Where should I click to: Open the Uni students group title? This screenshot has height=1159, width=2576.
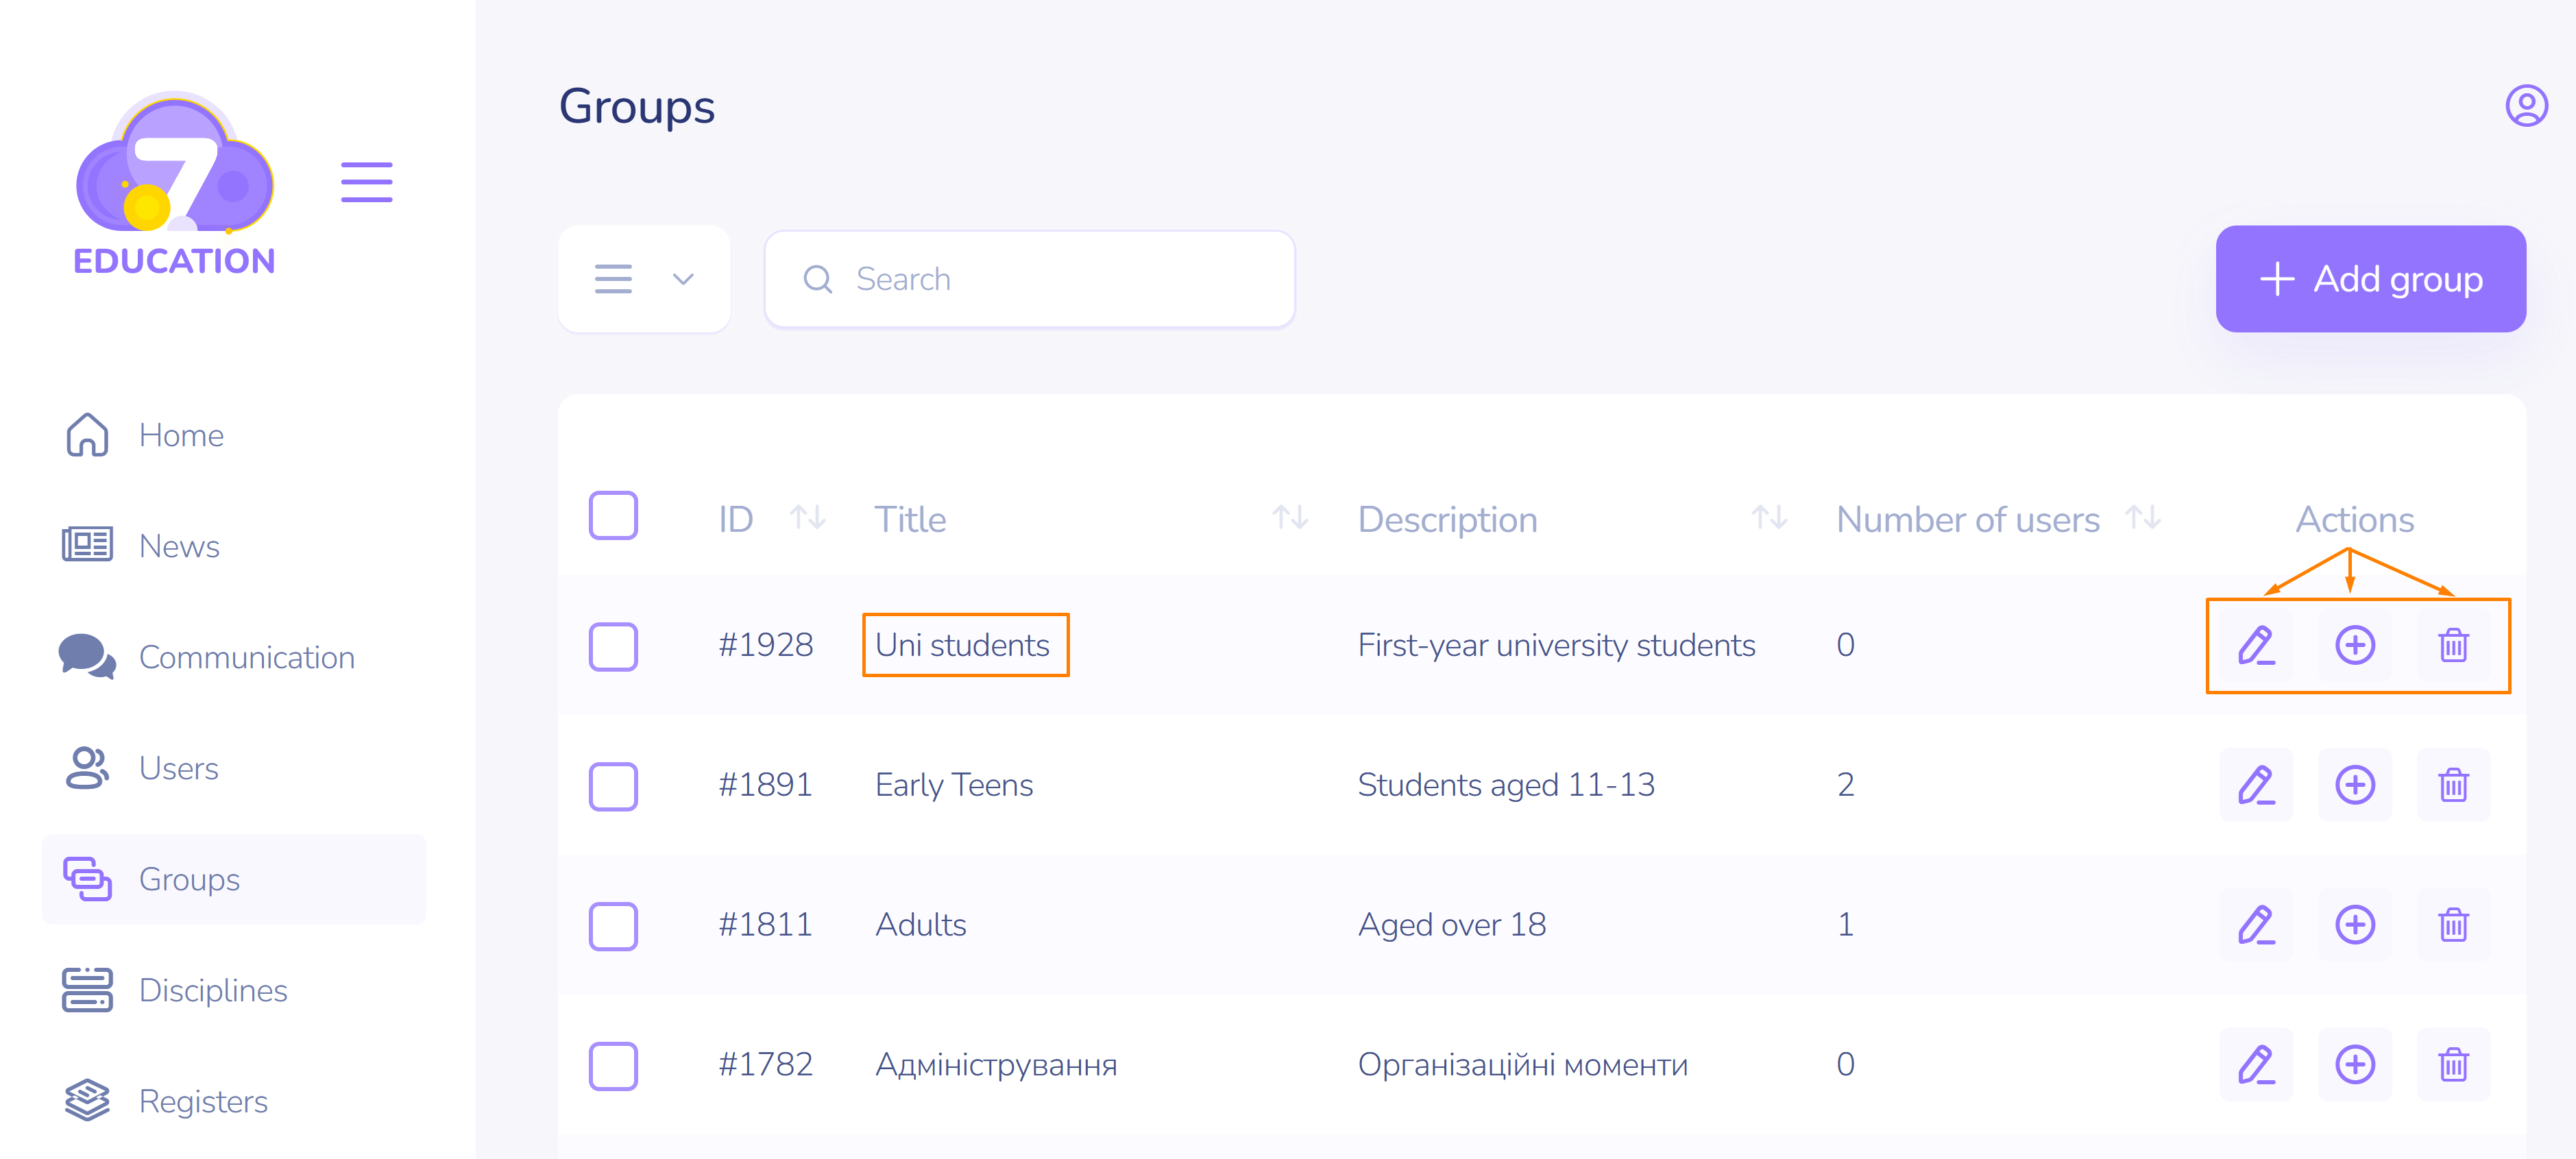click(x=962, y=645)
